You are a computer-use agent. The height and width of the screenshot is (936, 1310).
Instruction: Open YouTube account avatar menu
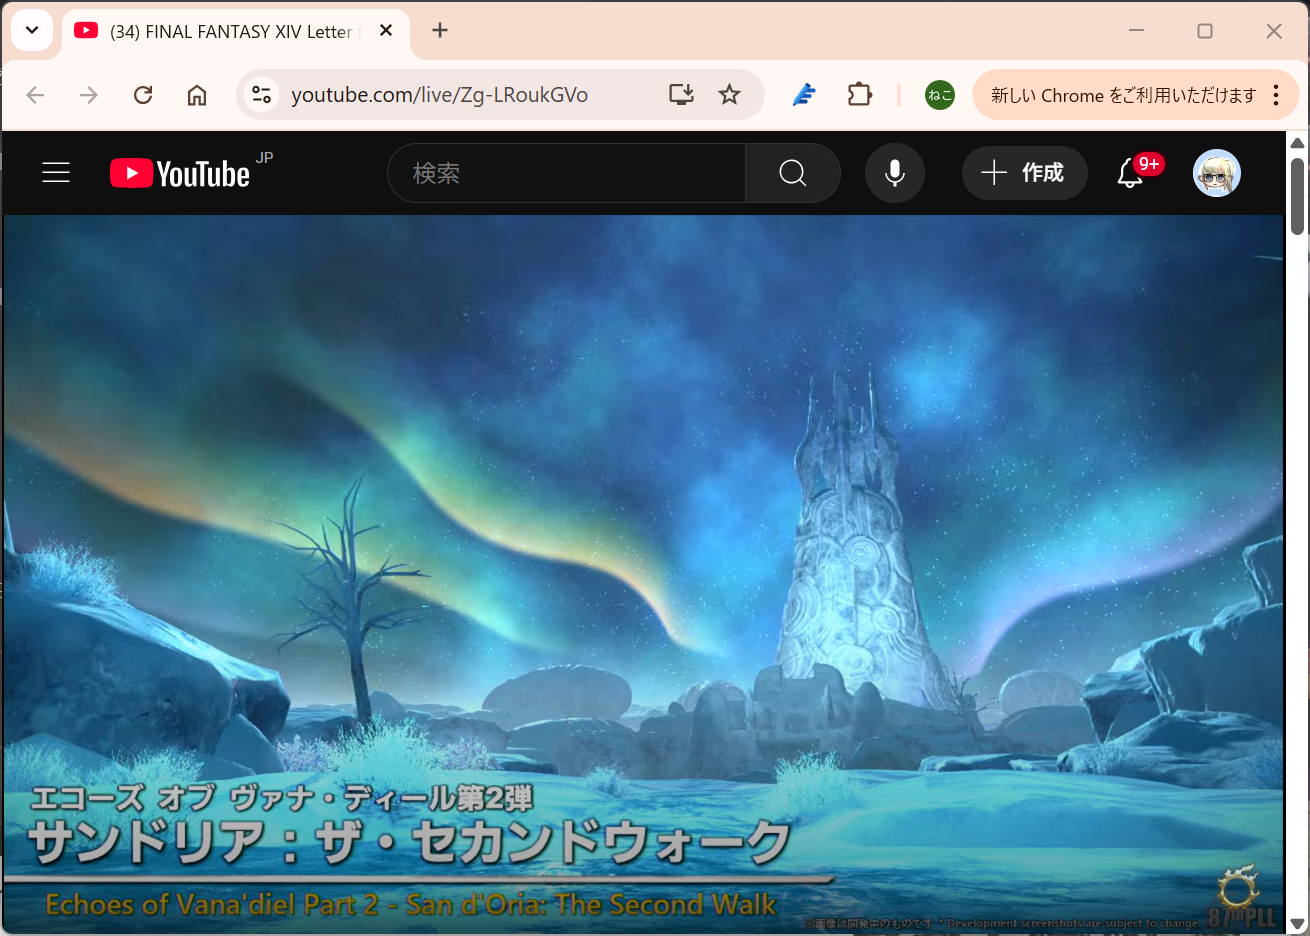[x=1217, y=173]
